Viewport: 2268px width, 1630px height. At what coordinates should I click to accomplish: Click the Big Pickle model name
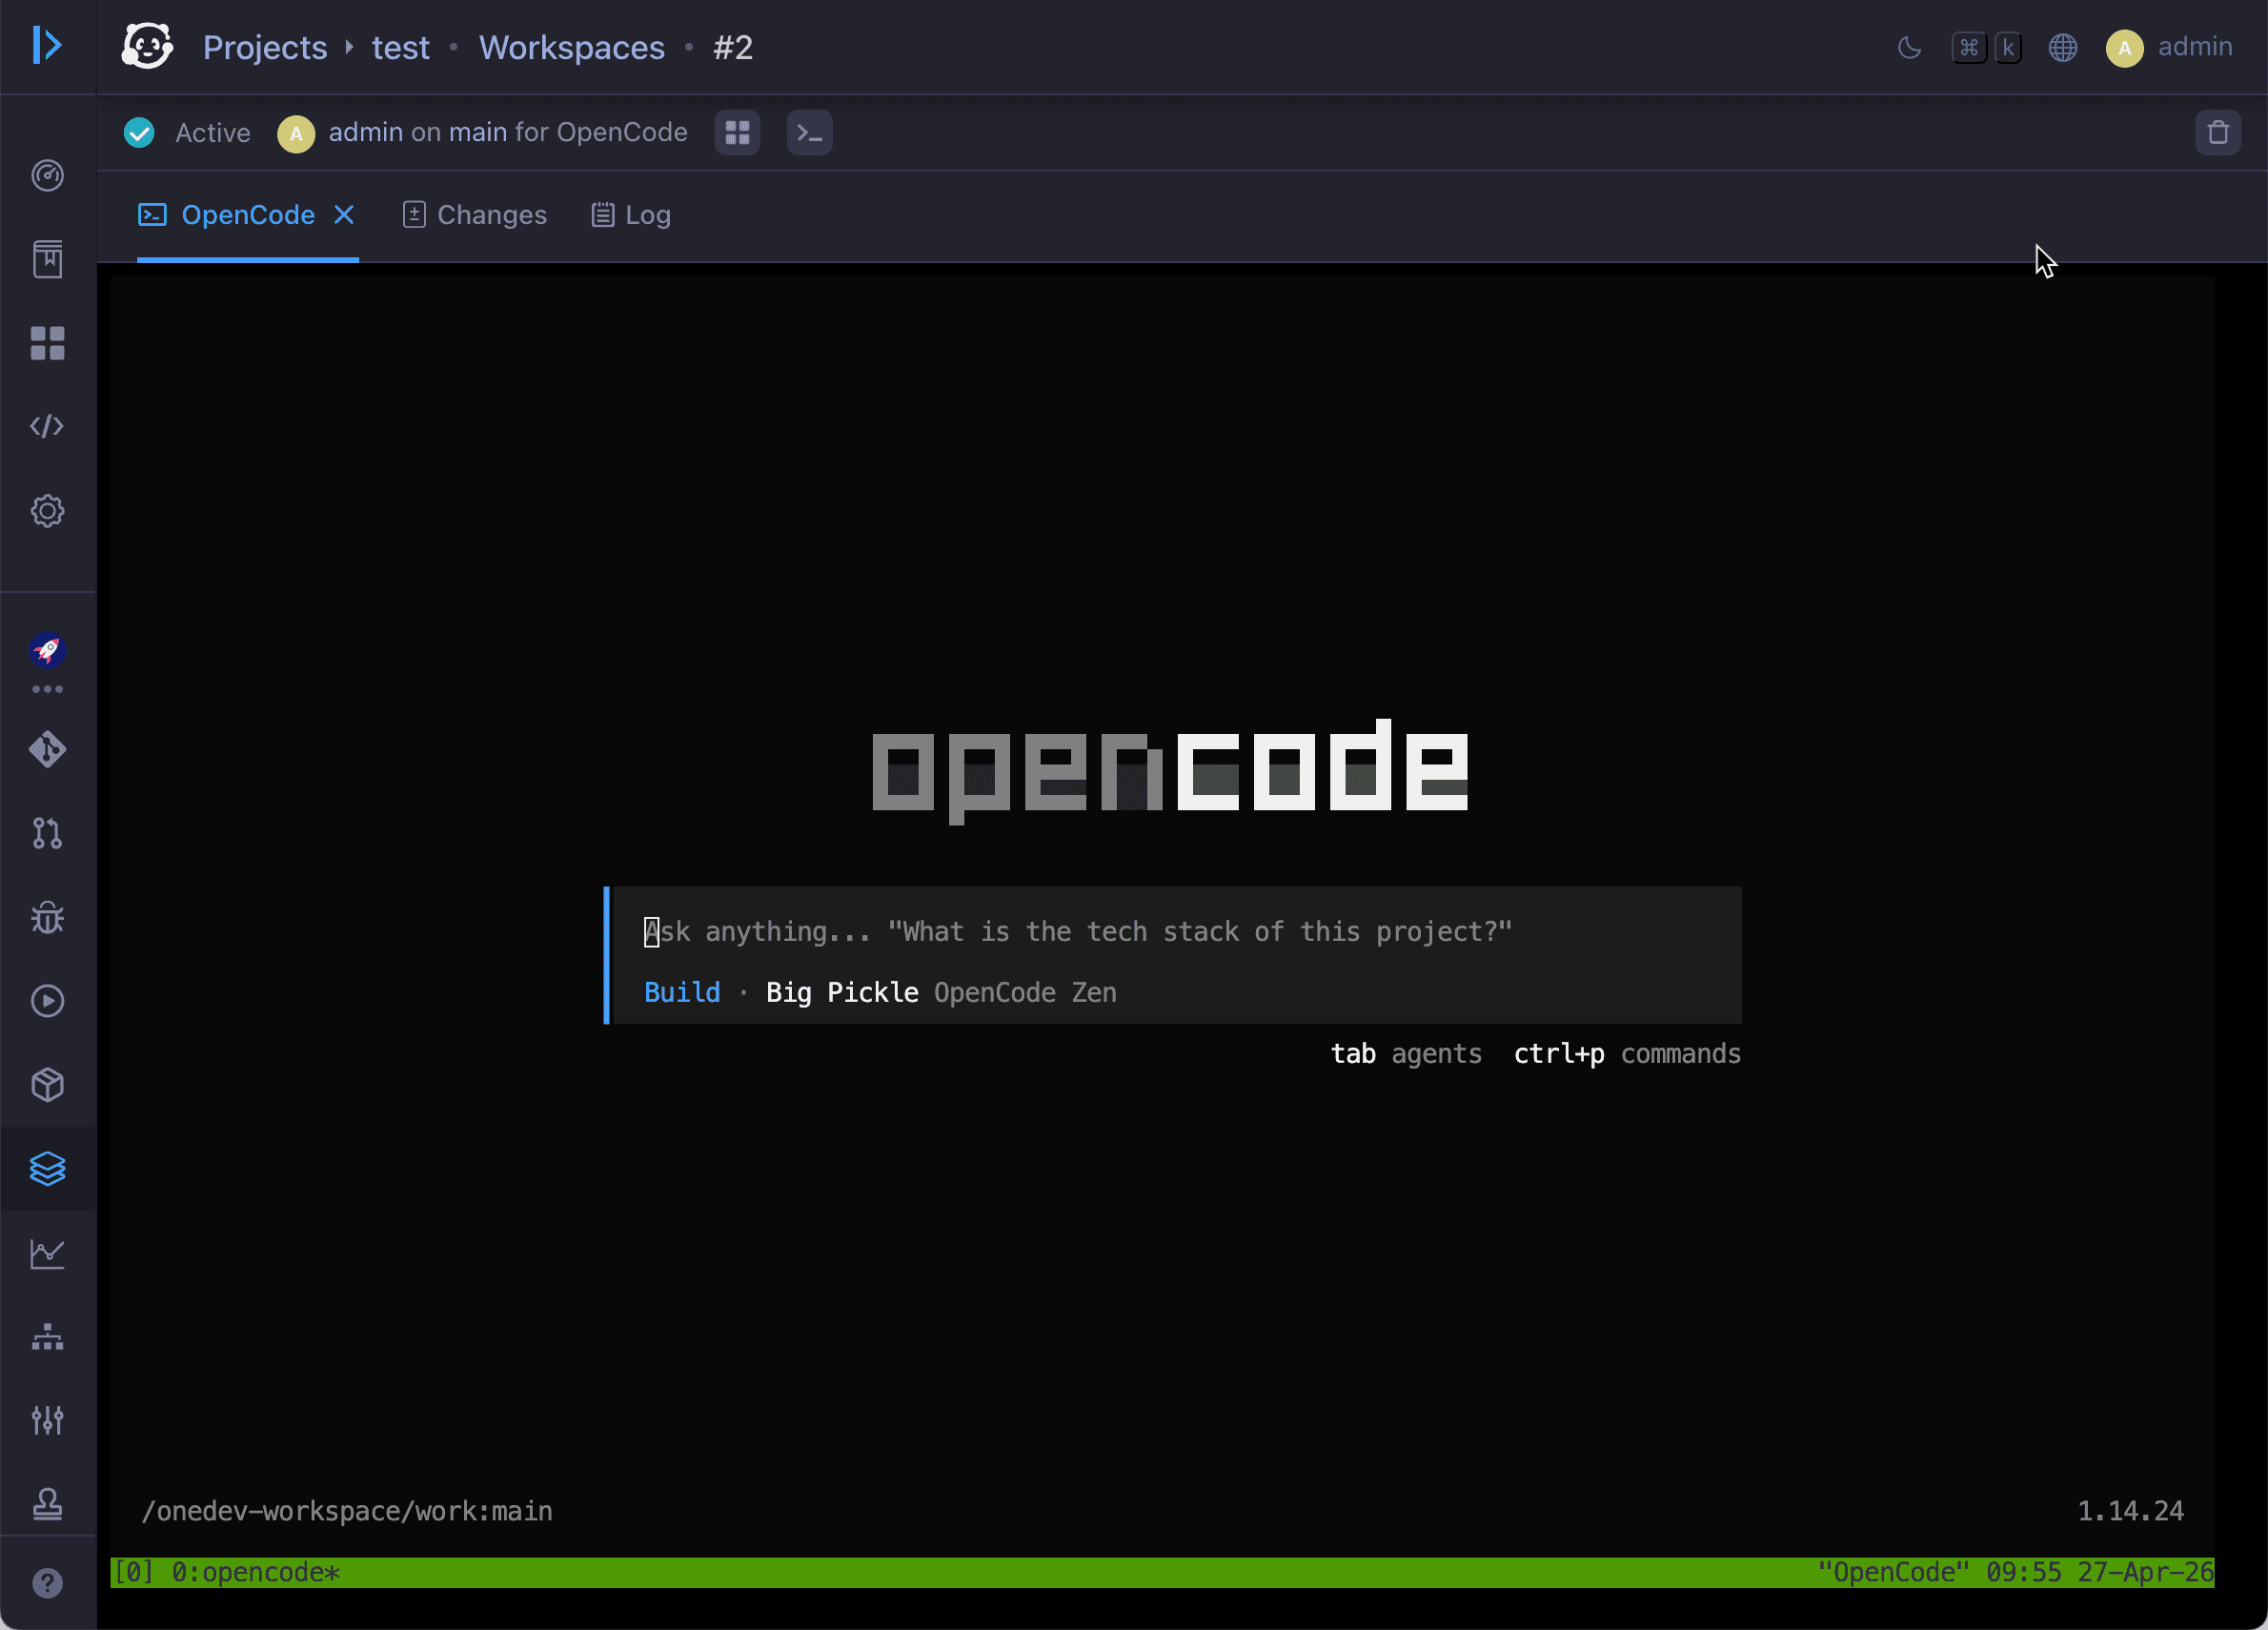click(x=842, y=992)
